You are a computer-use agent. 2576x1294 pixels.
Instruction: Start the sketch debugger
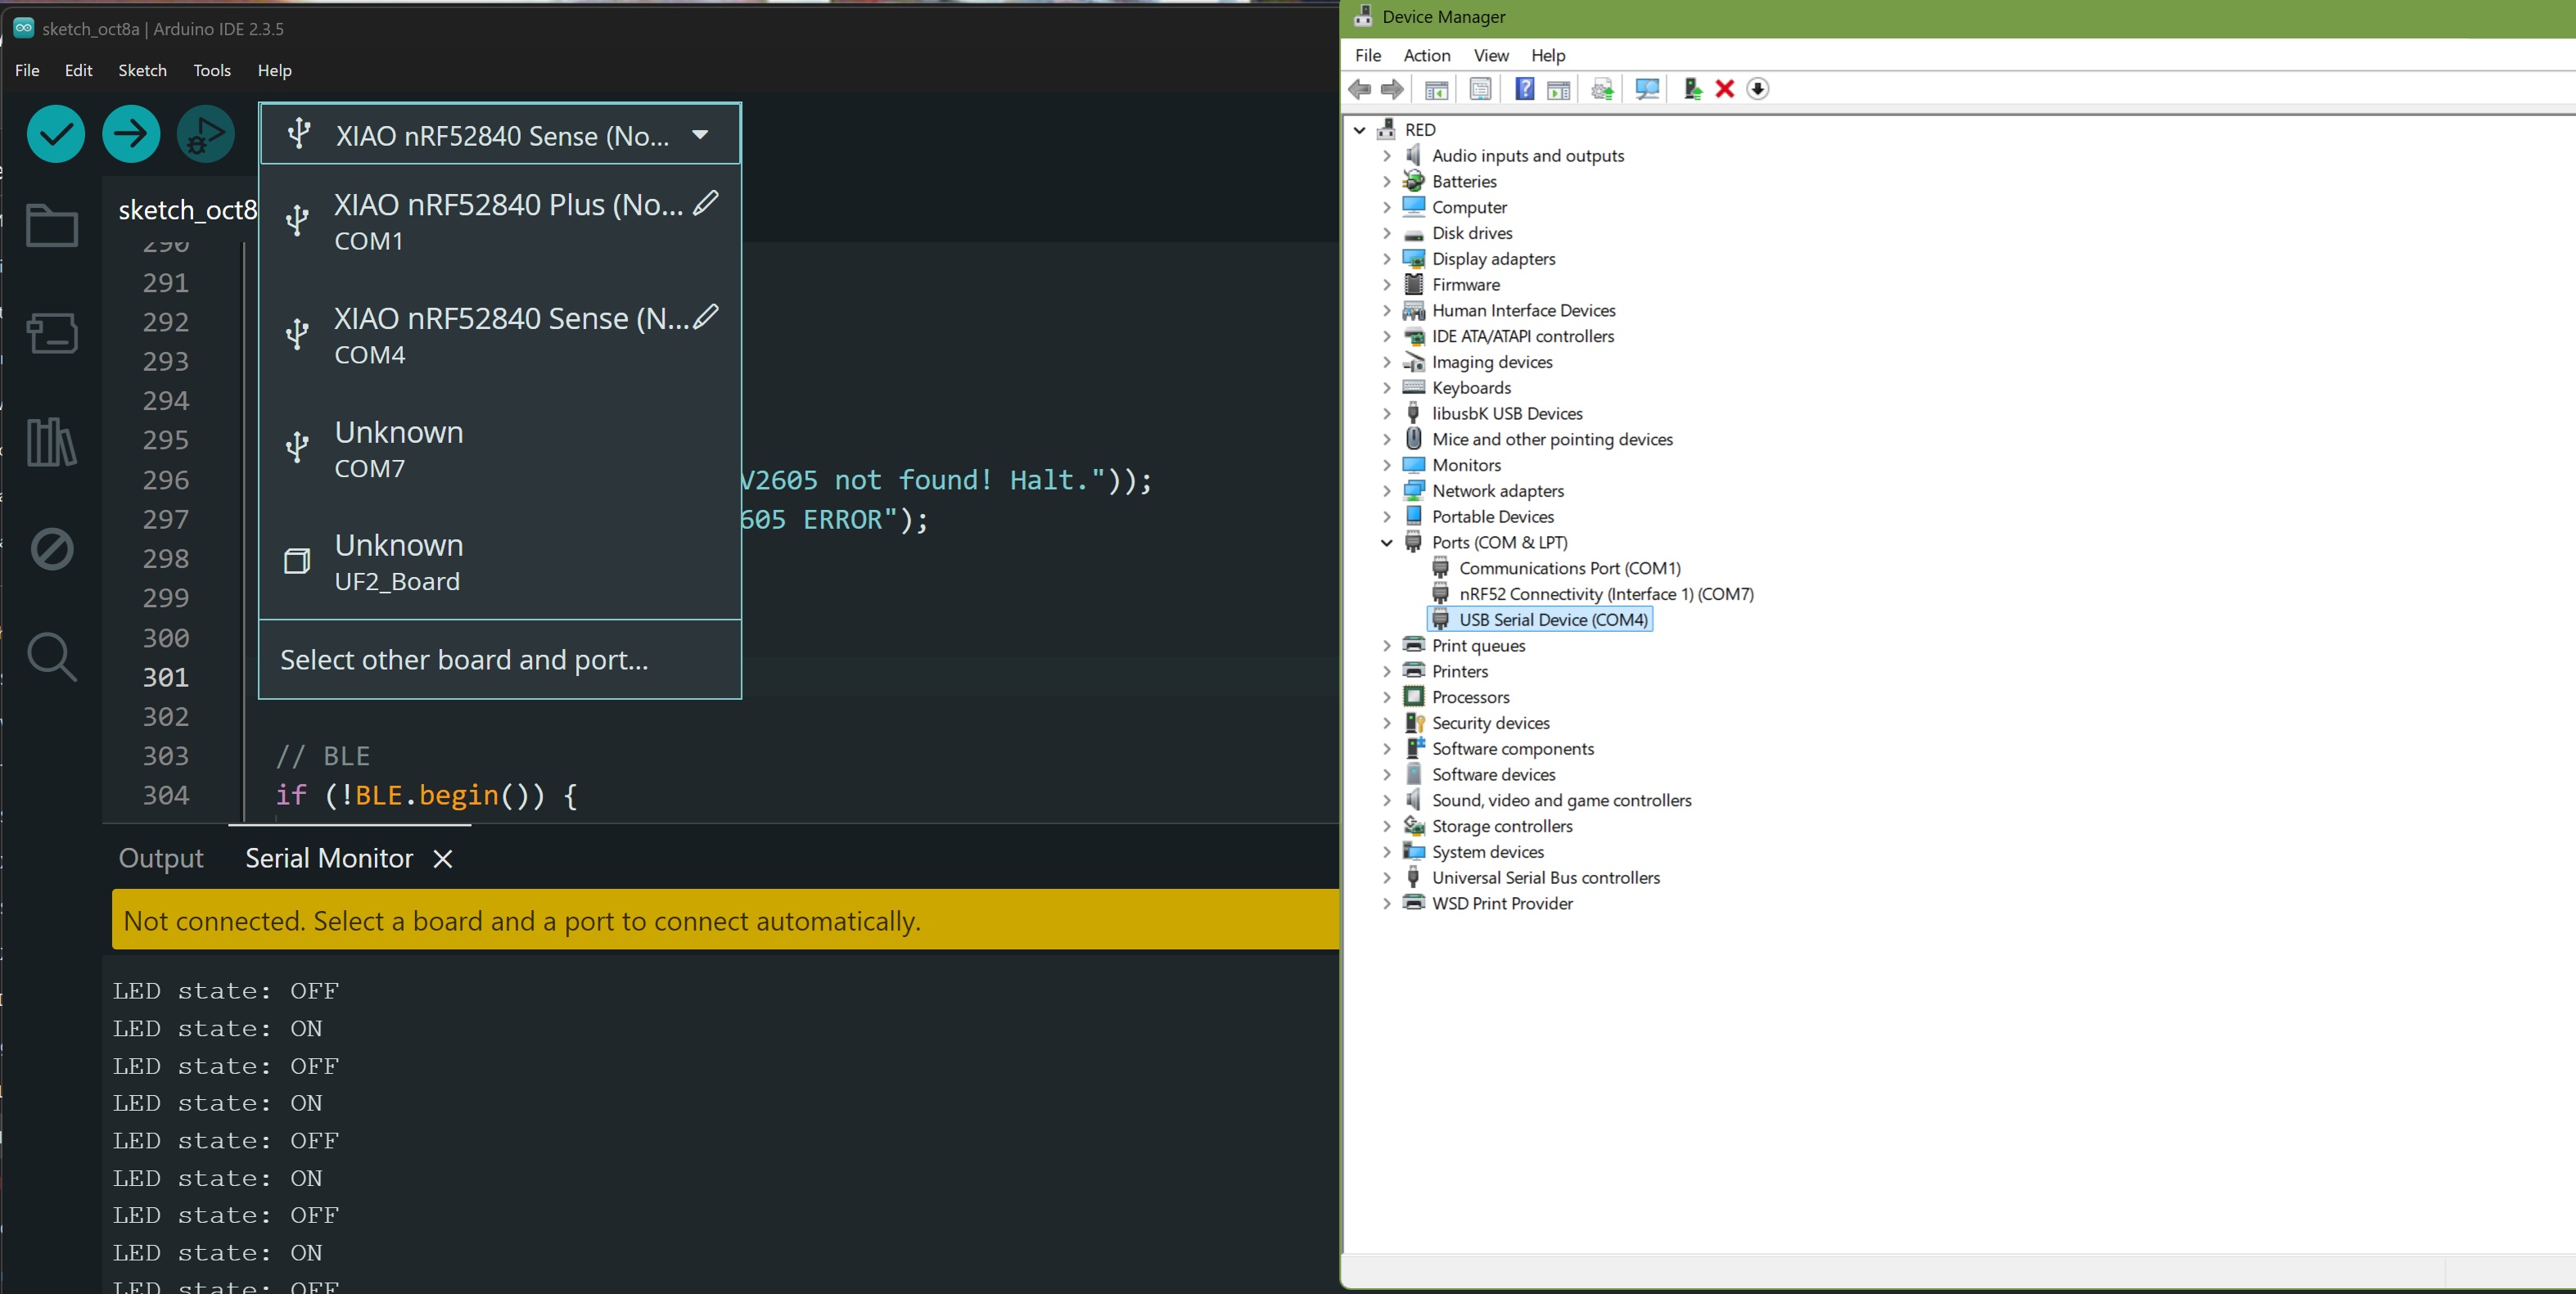tap(206, 134)
